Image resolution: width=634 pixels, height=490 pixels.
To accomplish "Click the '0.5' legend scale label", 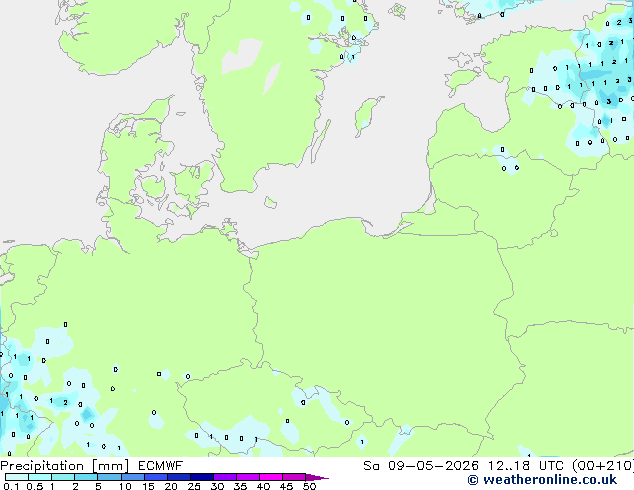I will 34,486.
